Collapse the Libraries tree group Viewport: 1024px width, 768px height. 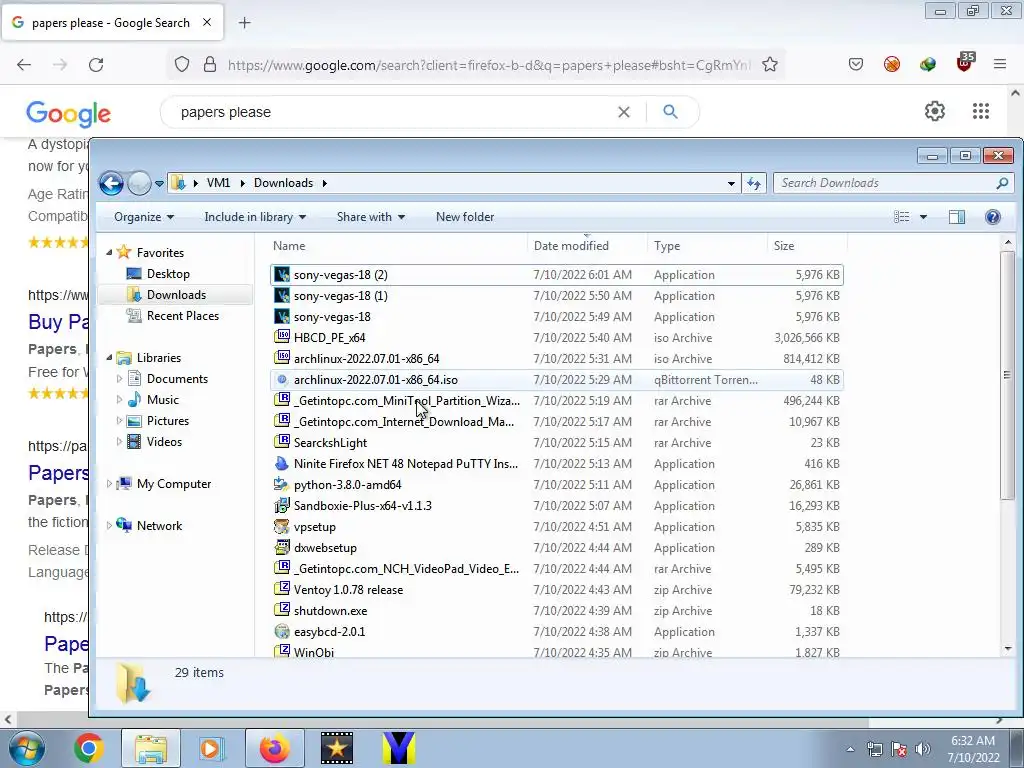[109, 358]
